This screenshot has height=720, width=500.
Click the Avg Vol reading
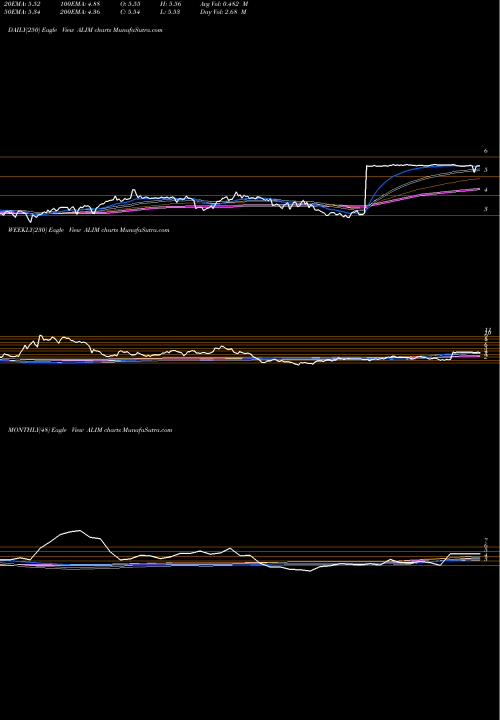click(224, 4)
